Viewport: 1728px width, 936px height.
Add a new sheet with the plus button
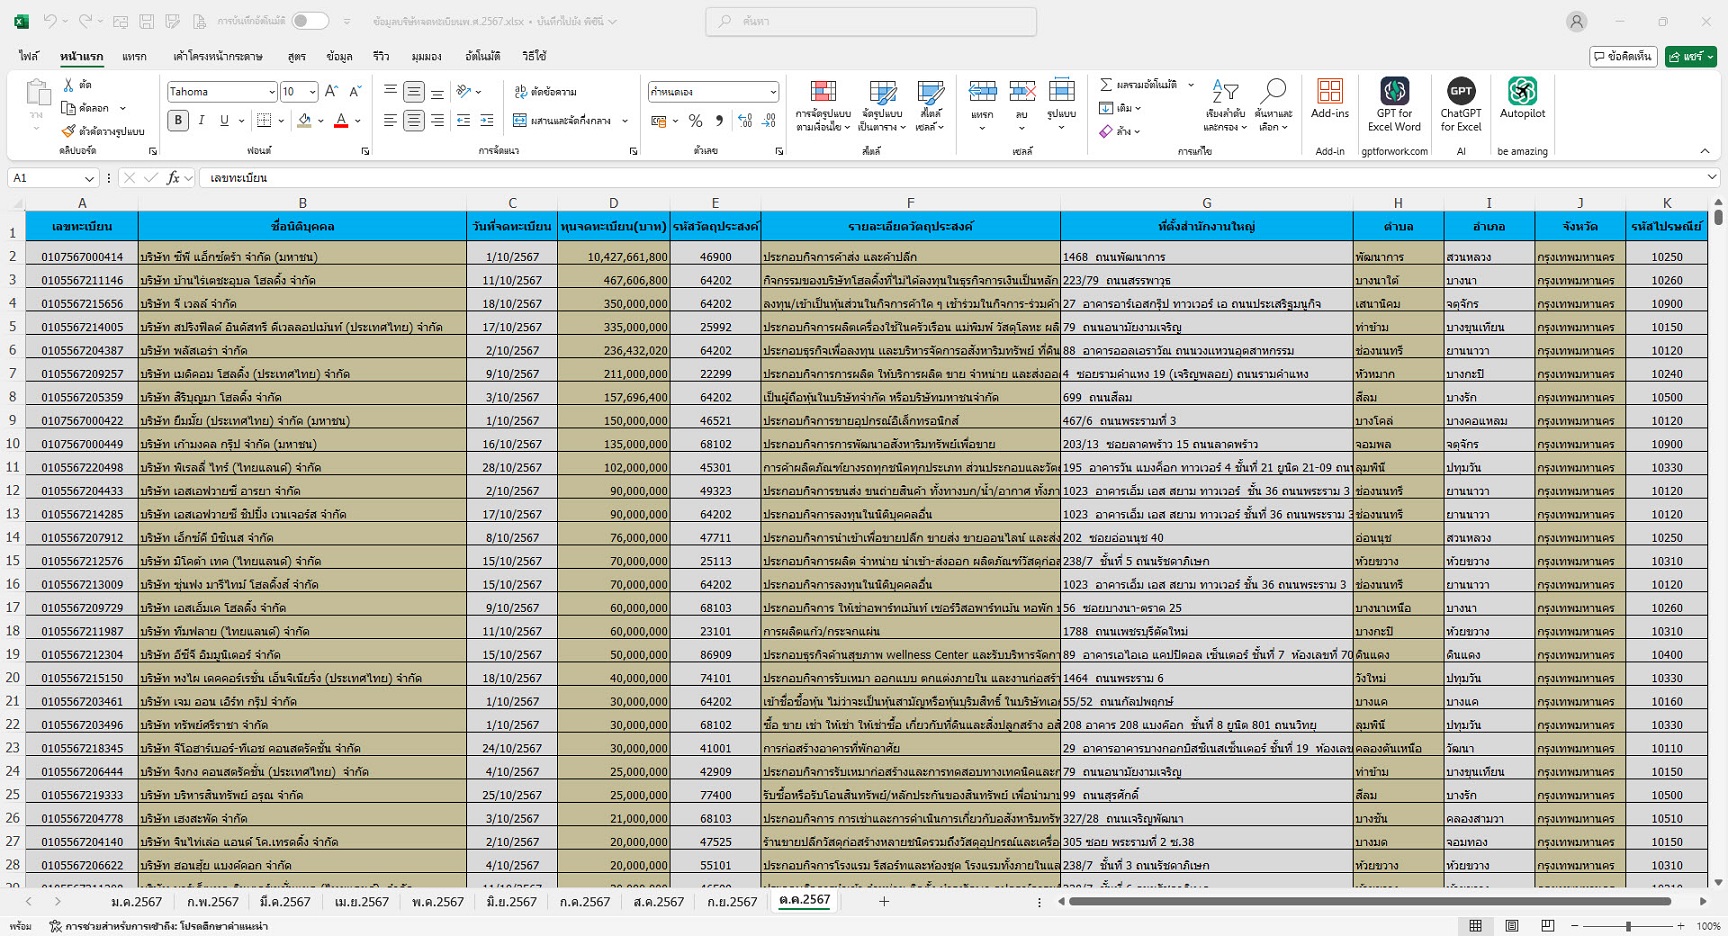point(884,902)
